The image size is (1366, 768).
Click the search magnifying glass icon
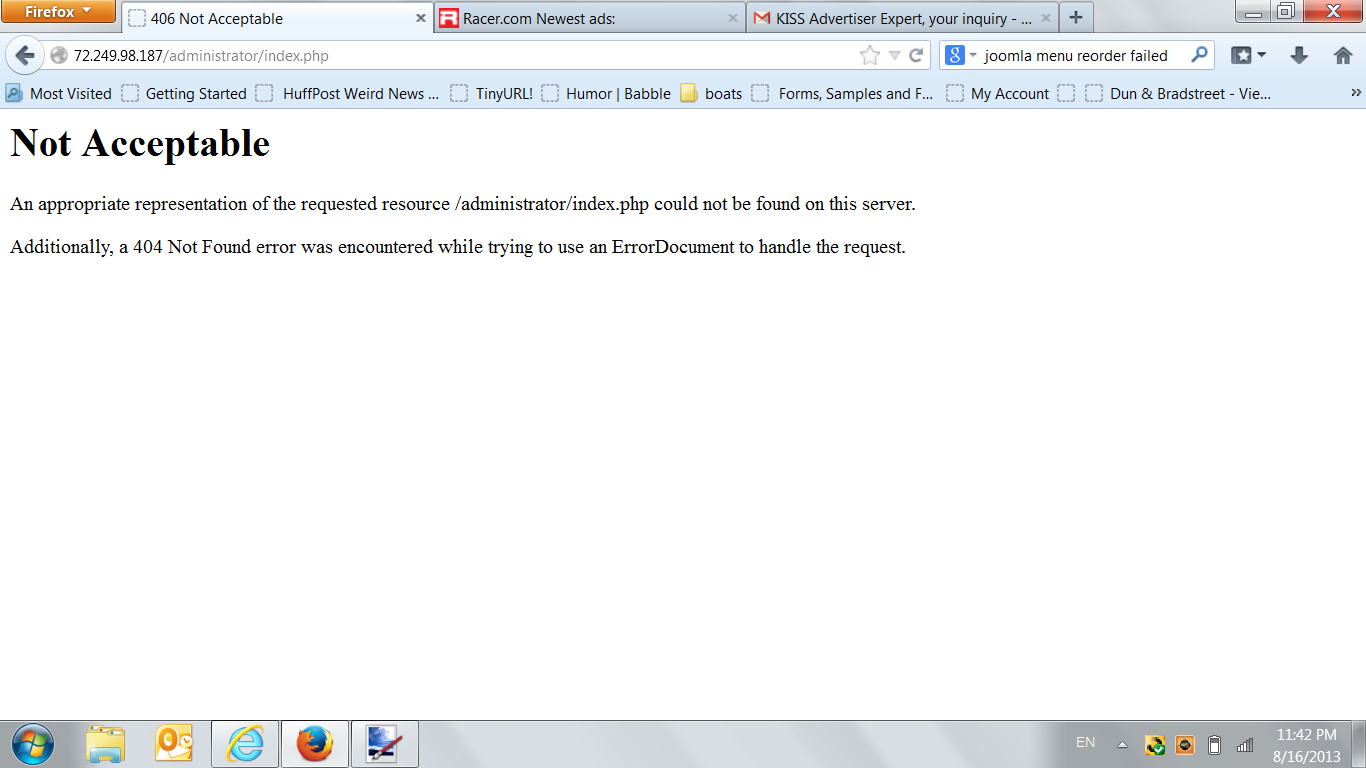1199,56
